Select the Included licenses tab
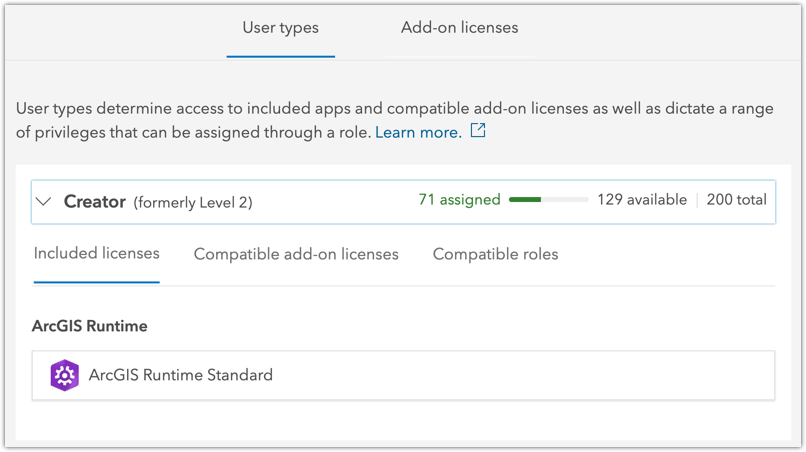This screenshot has width=806, height=452. pos(97,254)
